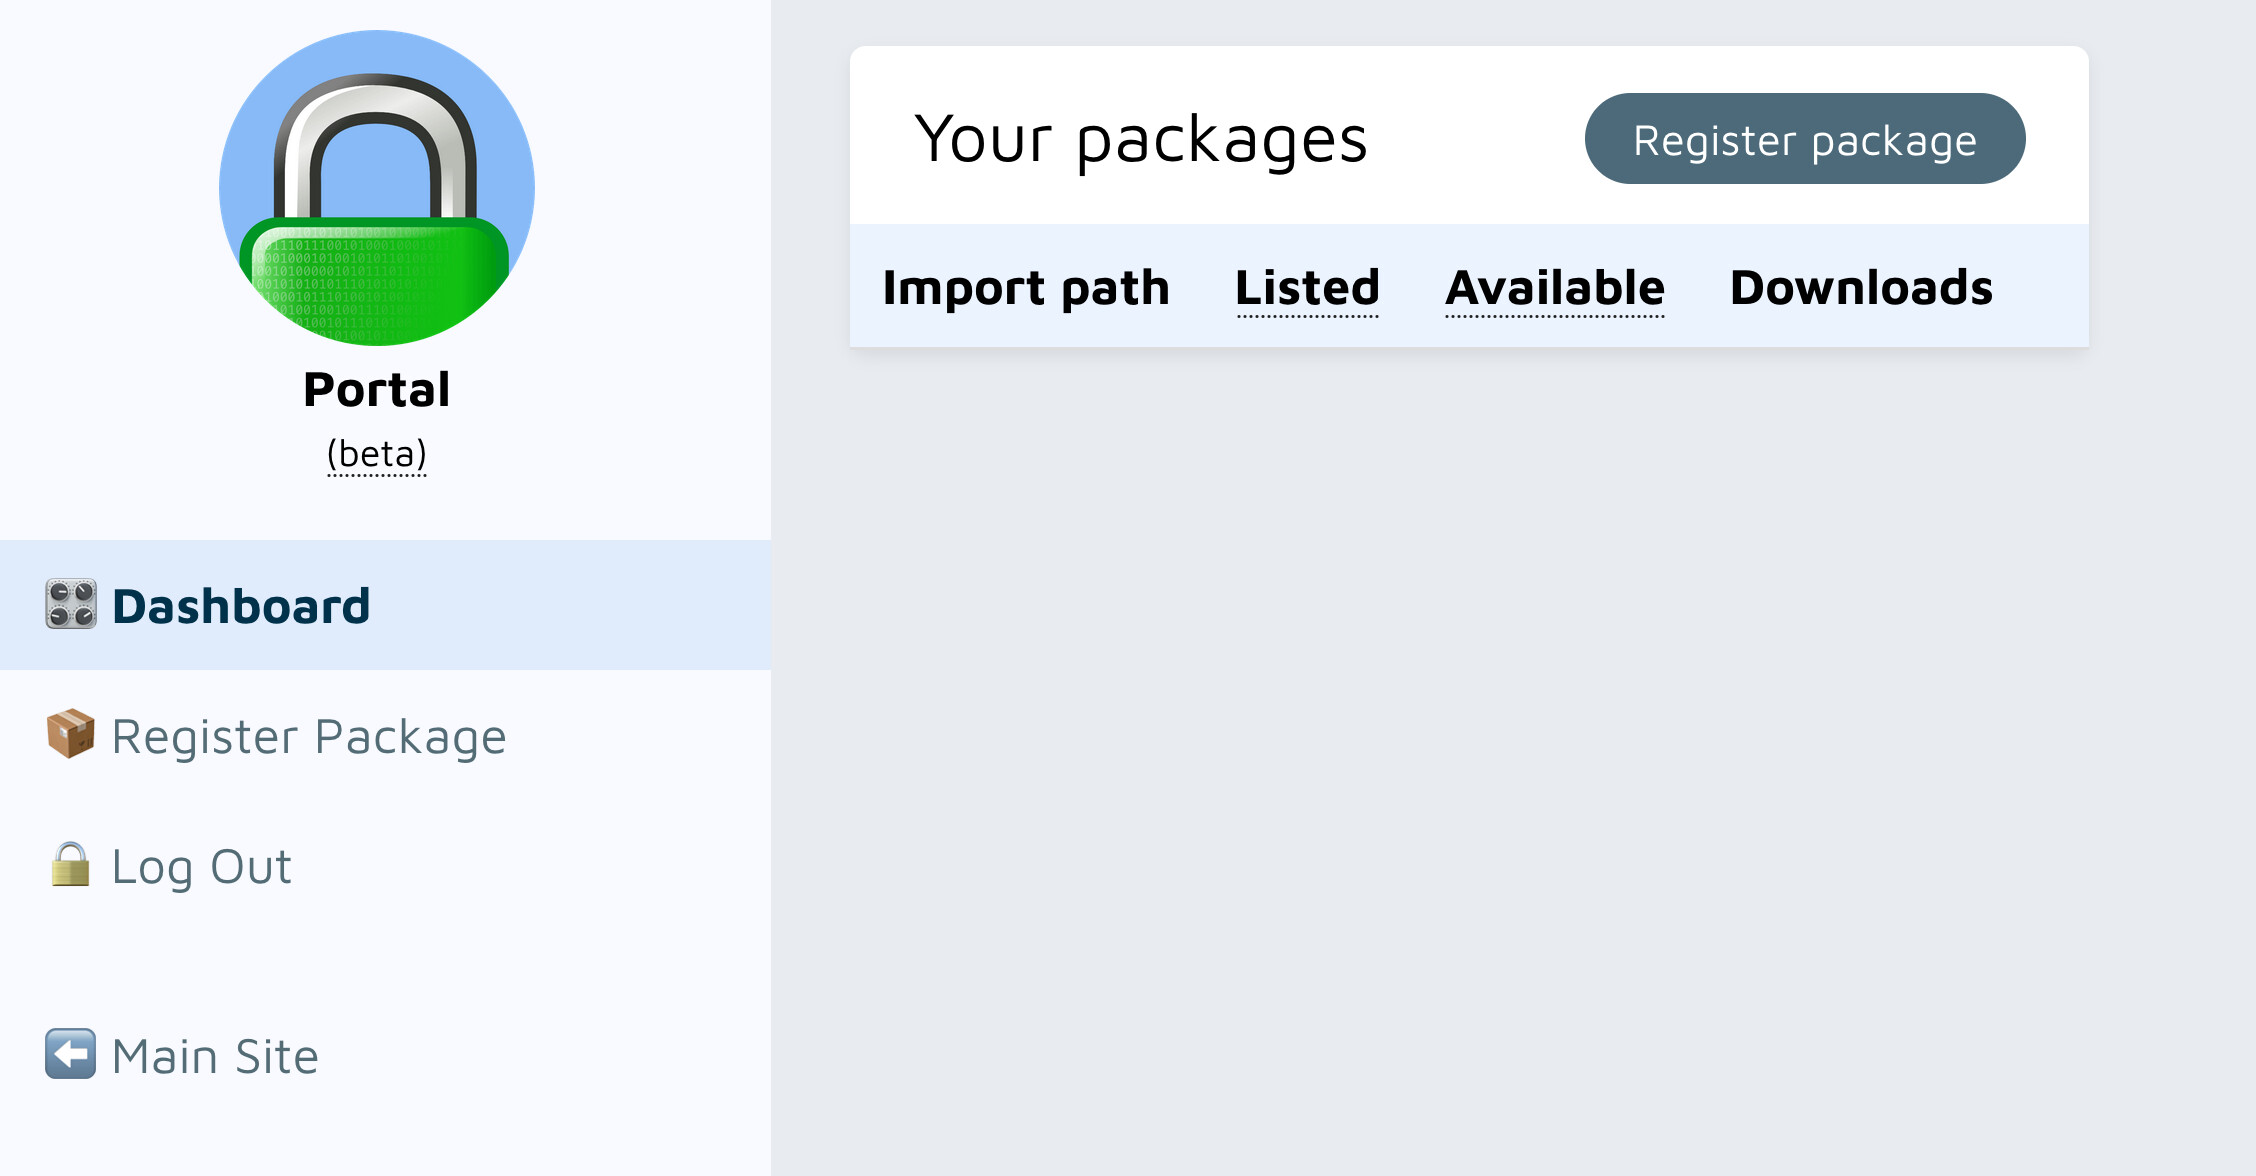This screenshot has height=1176, width=2256.
Task: Click the padlock icon beside Log Out
Action: click(x=71, y=864)
